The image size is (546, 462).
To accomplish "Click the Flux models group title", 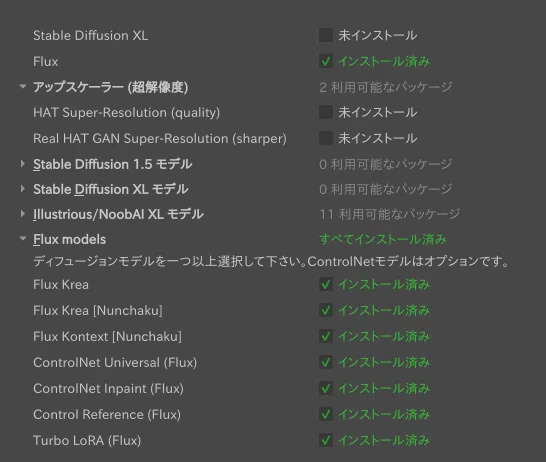I will click(70, 240).
